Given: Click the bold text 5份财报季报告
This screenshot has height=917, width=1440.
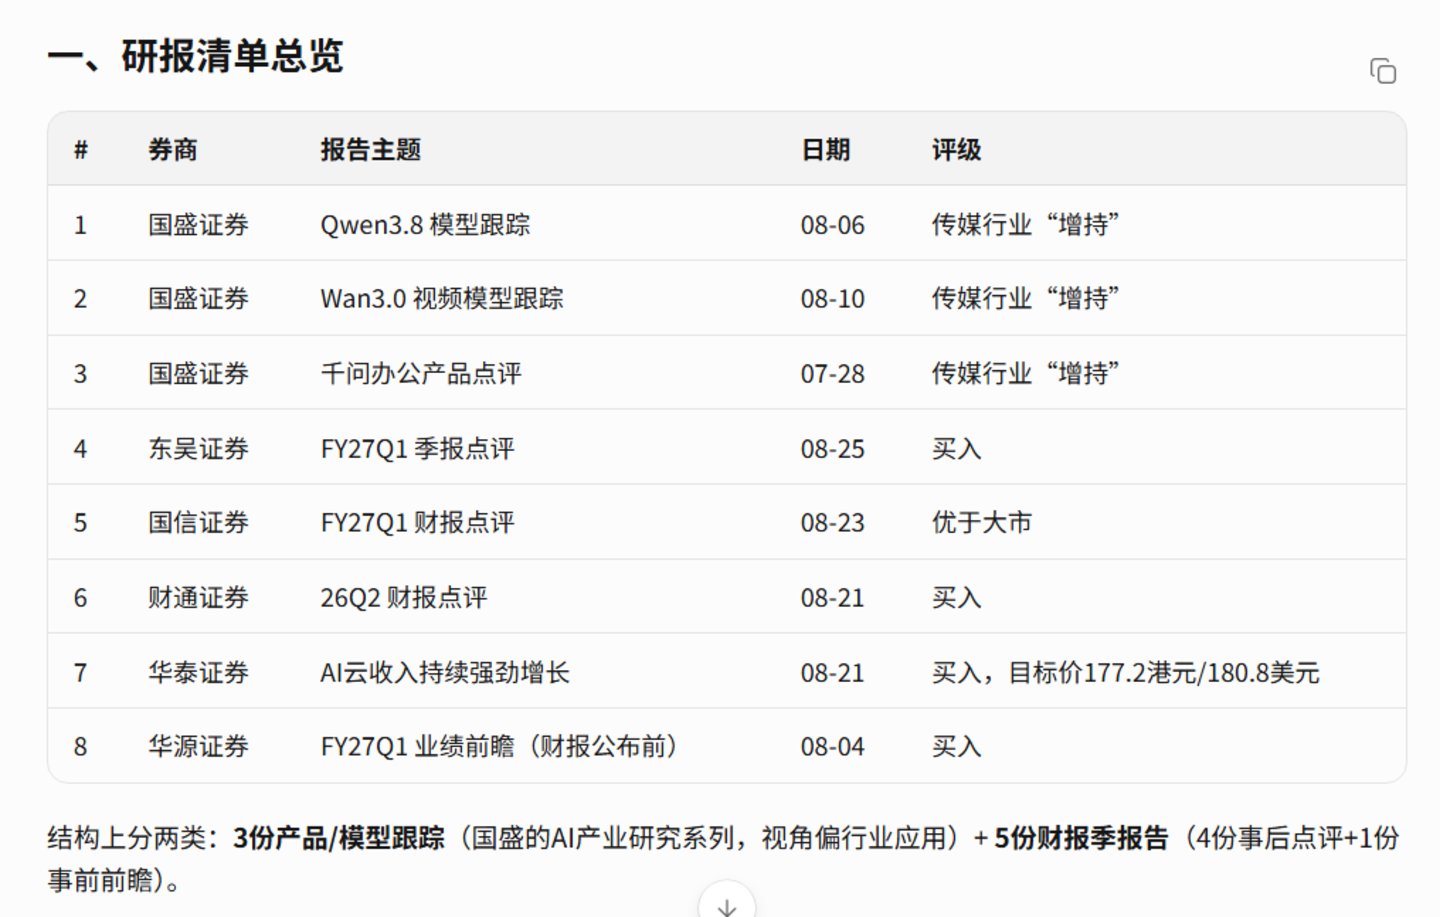Looking at the screenshot, I should [x=1081, y=838].
